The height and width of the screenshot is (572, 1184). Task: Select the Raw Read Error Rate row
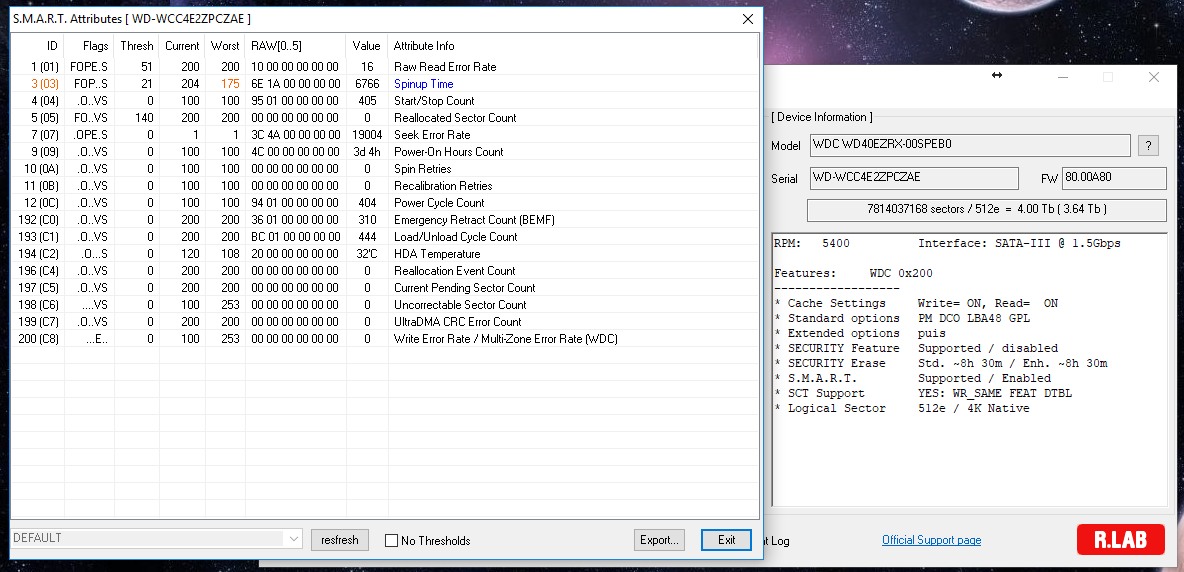(x=384, y=66)
